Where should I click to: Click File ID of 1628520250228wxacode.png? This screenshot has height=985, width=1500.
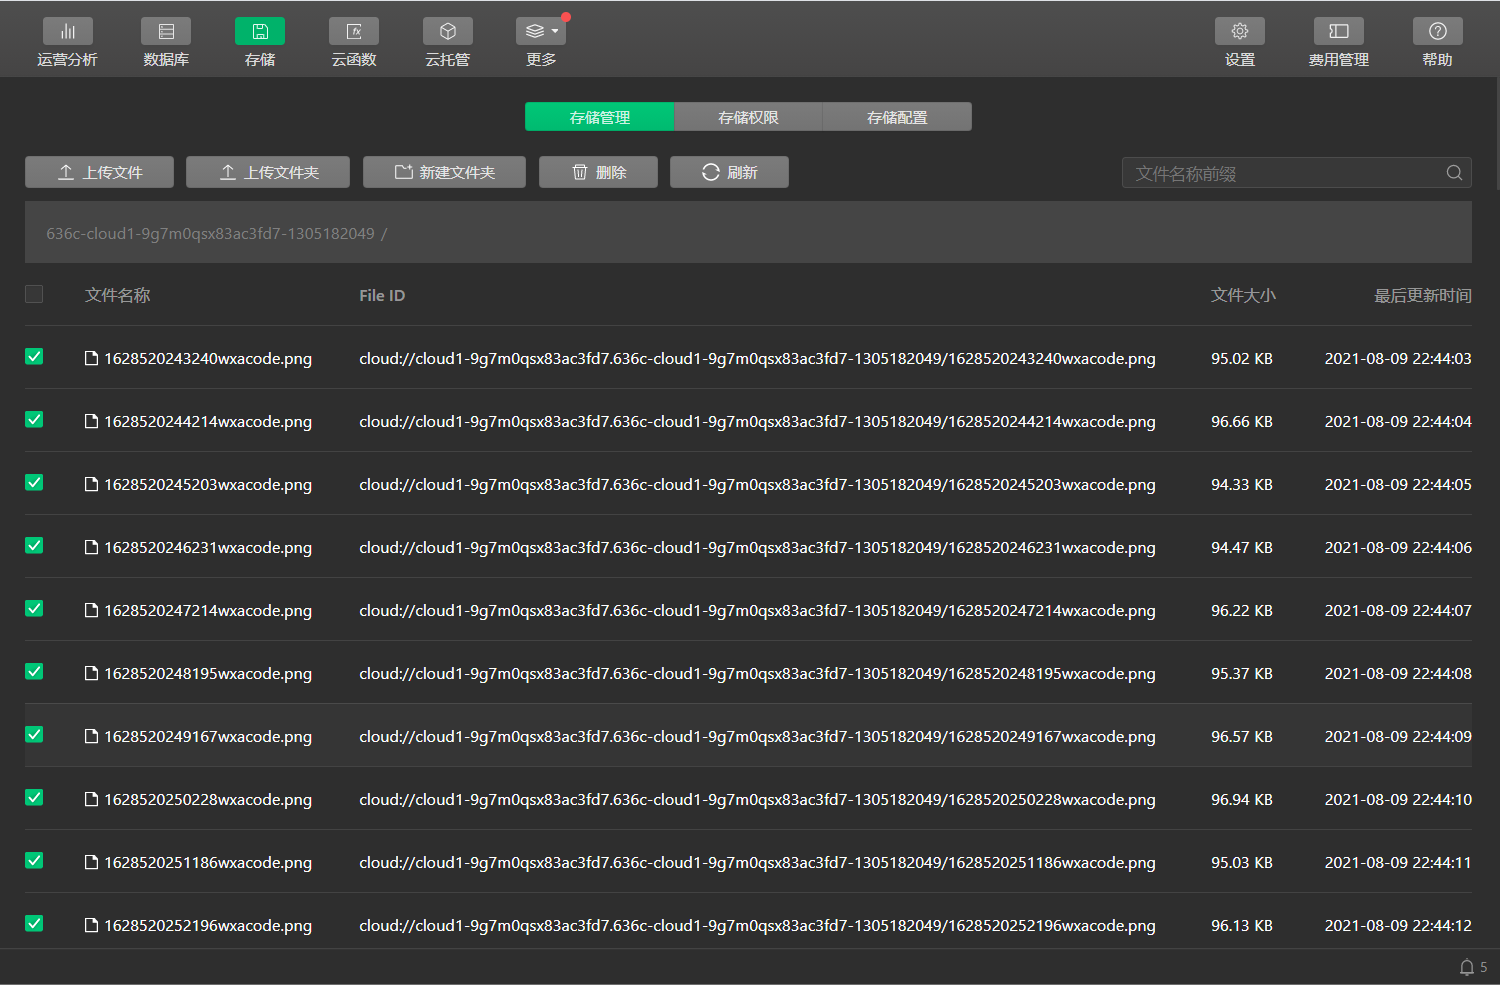coord(757,800)
